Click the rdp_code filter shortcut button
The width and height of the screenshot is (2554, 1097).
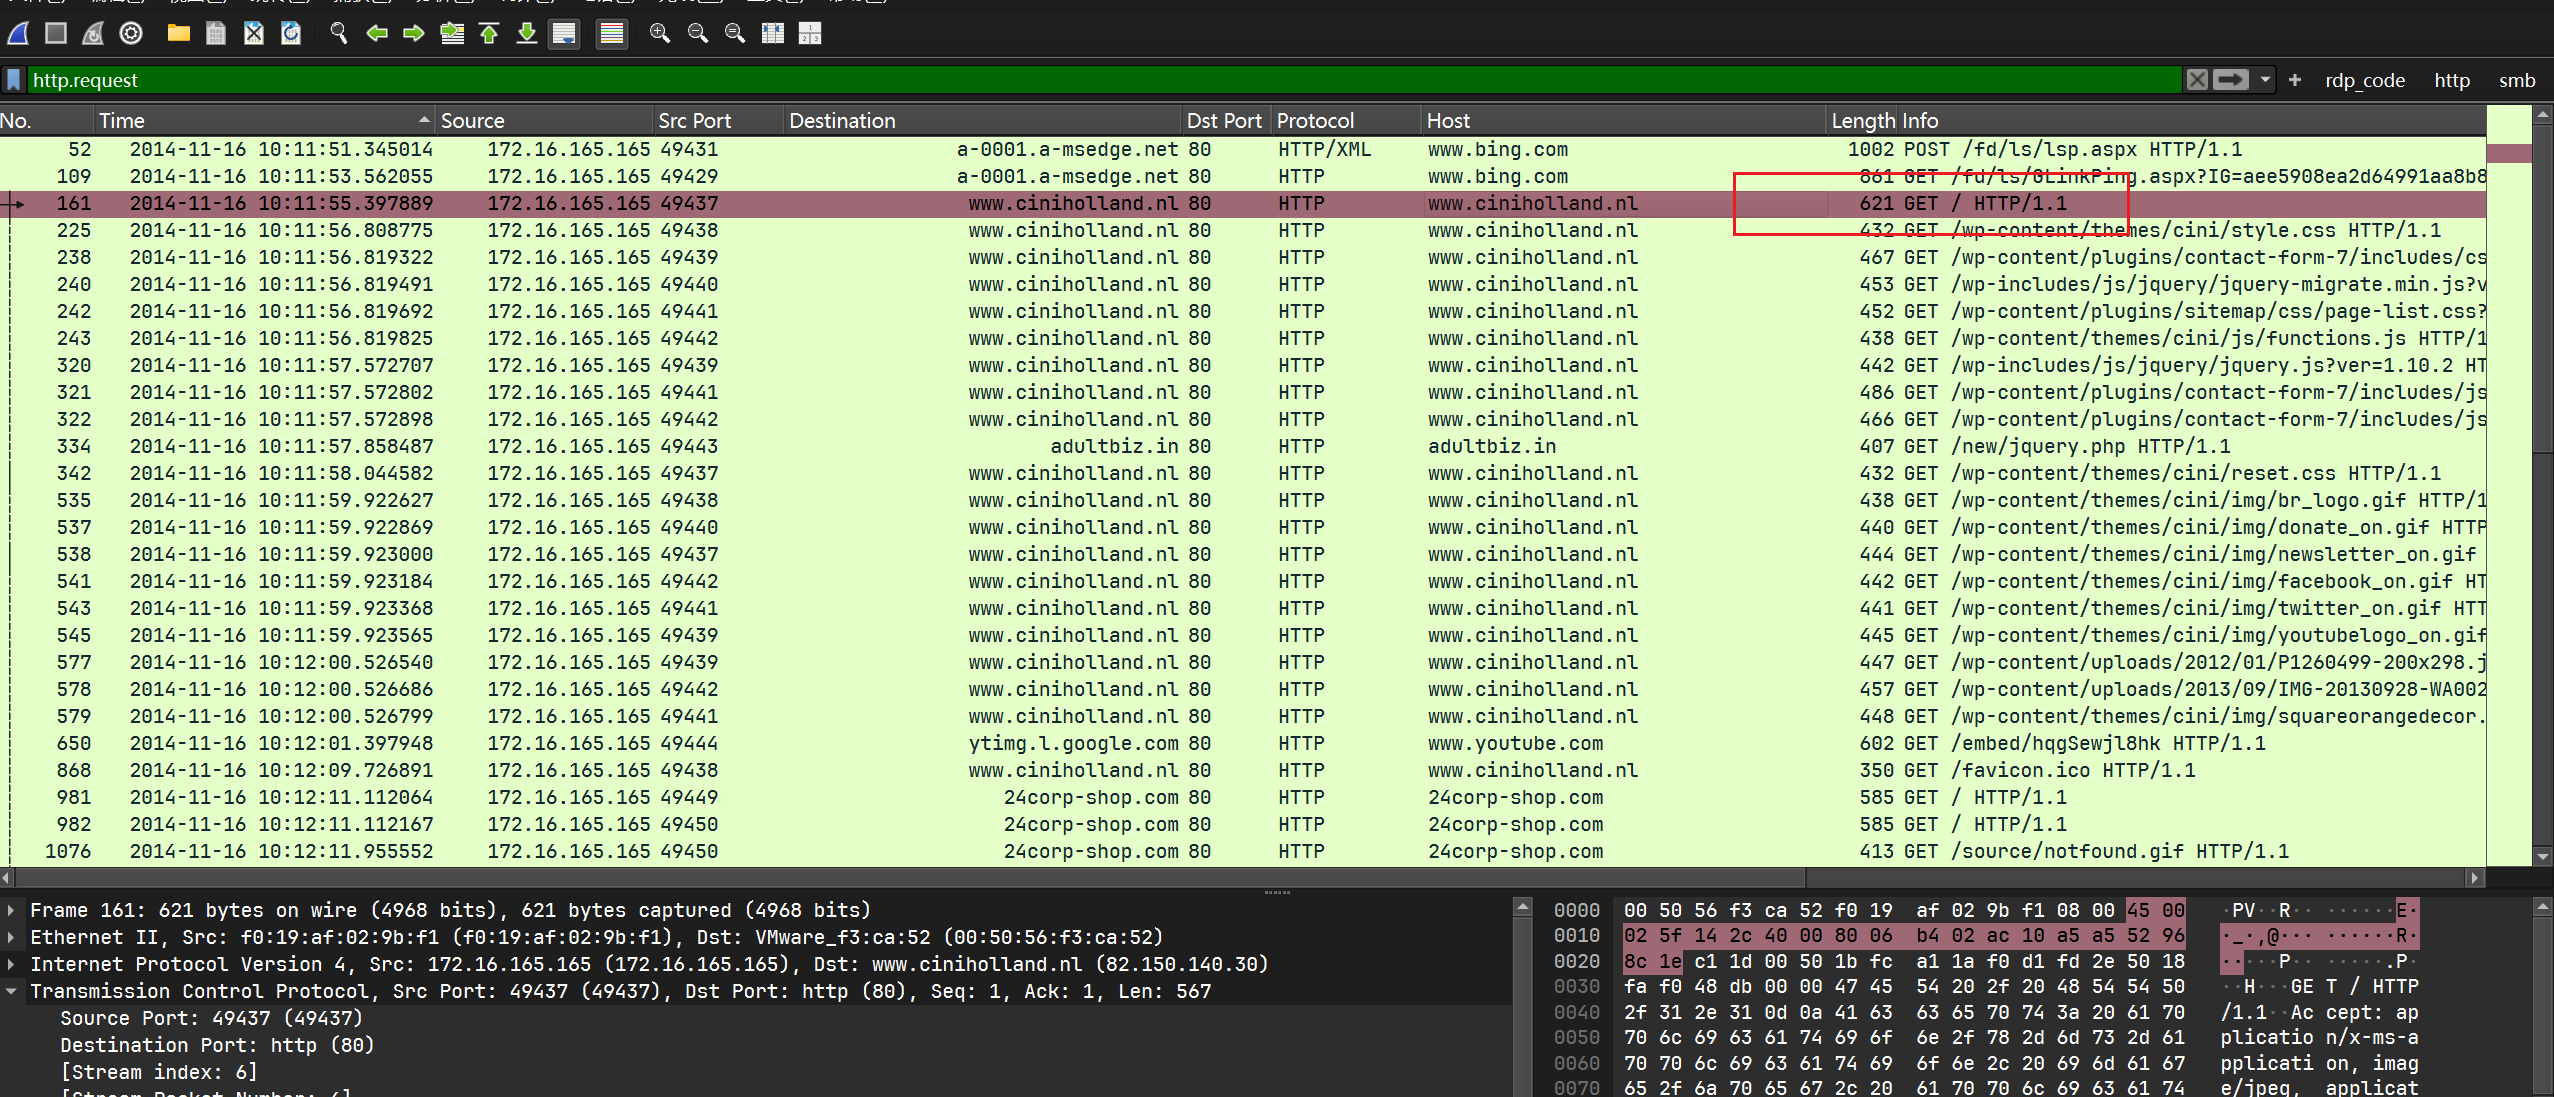[2364, 80]
